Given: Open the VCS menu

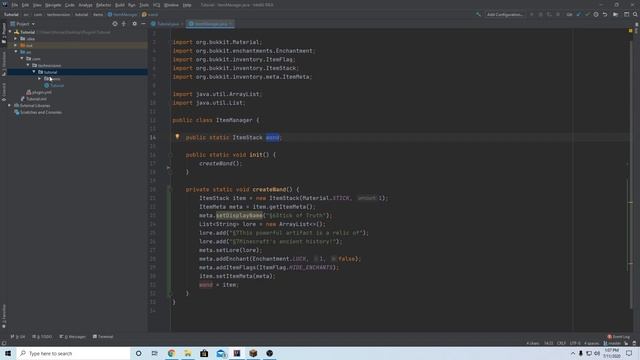Looking at the screenshot, I should tap(157, 5).
